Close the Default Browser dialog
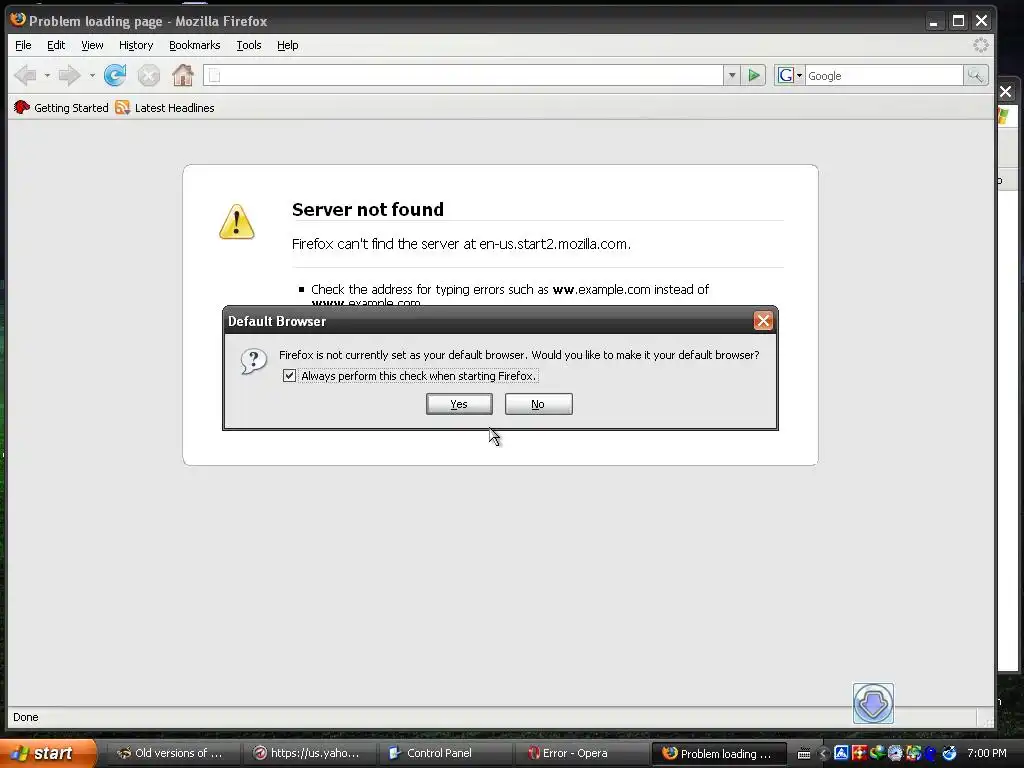Image resolution: width=1024 pixels, height=768 pixels. click(763, 321)
